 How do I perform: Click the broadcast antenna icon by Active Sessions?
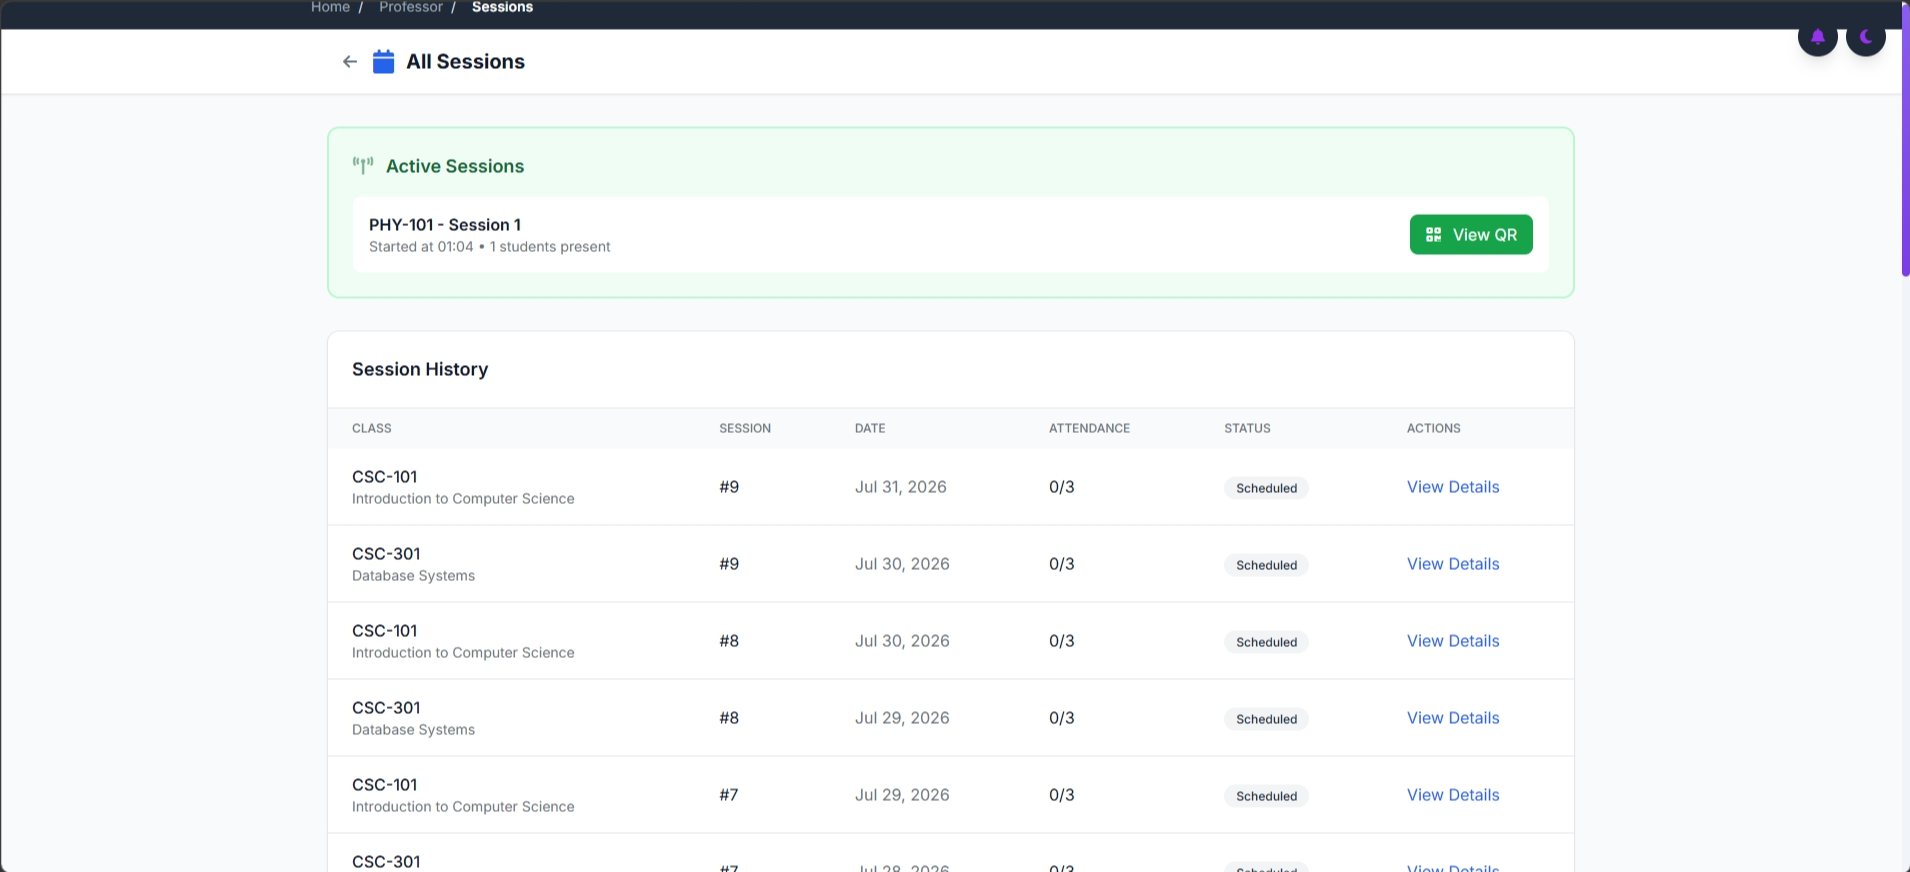(363, 166)
